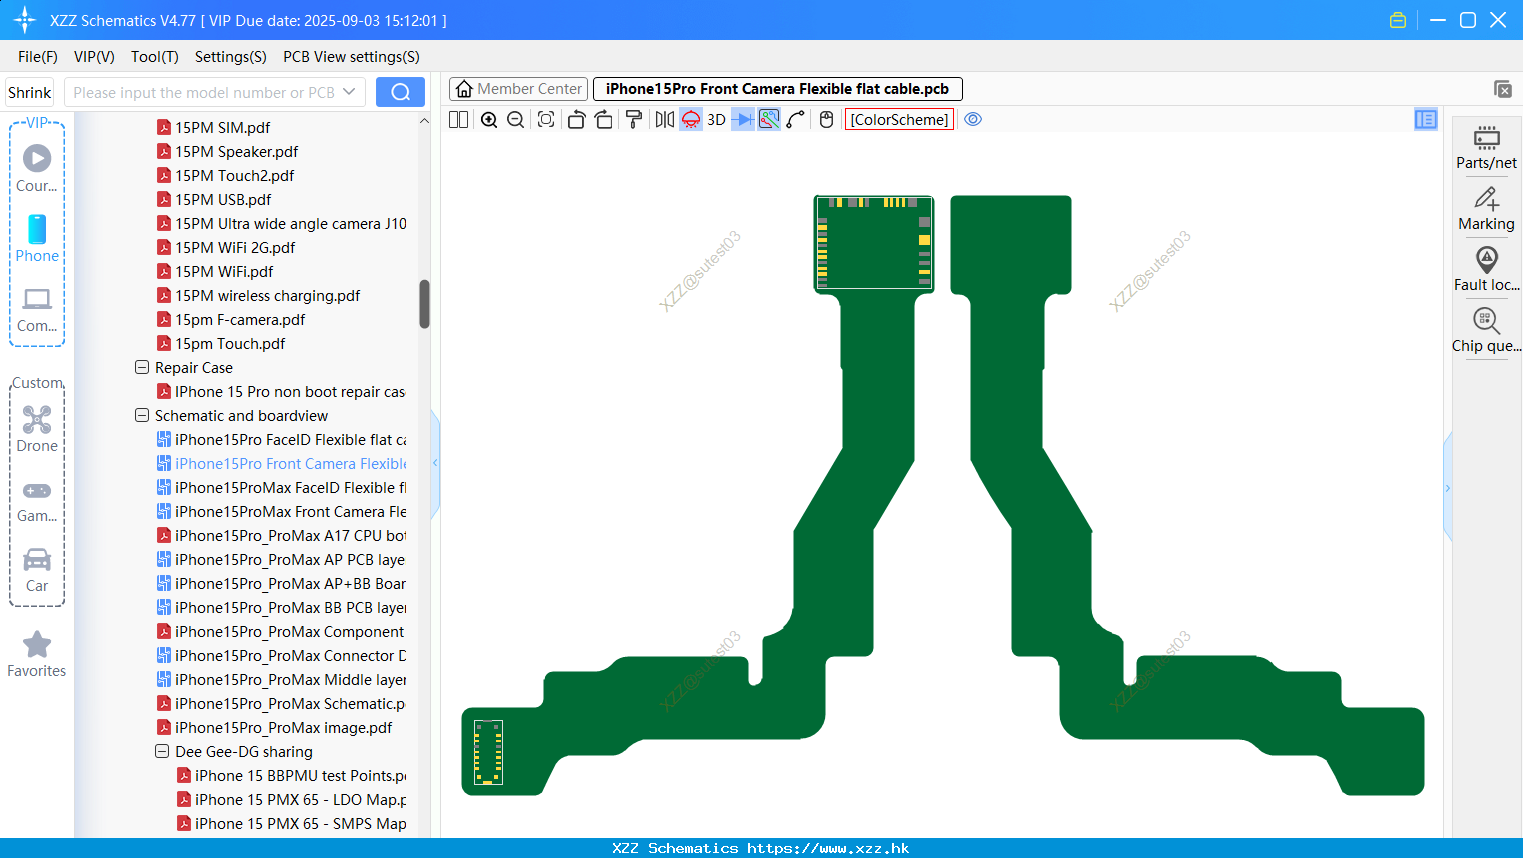
Task: Select the bottom-left connector on the board
Action: pyautogui.click(x=488, y=752)
